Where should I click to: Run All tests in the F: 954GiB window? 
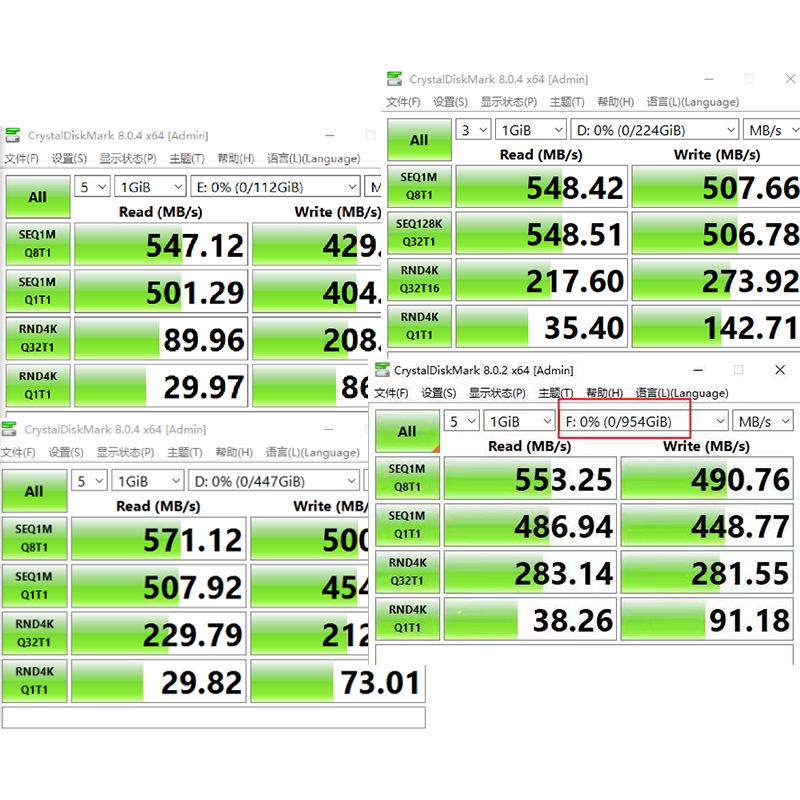(x=407, y=432)
